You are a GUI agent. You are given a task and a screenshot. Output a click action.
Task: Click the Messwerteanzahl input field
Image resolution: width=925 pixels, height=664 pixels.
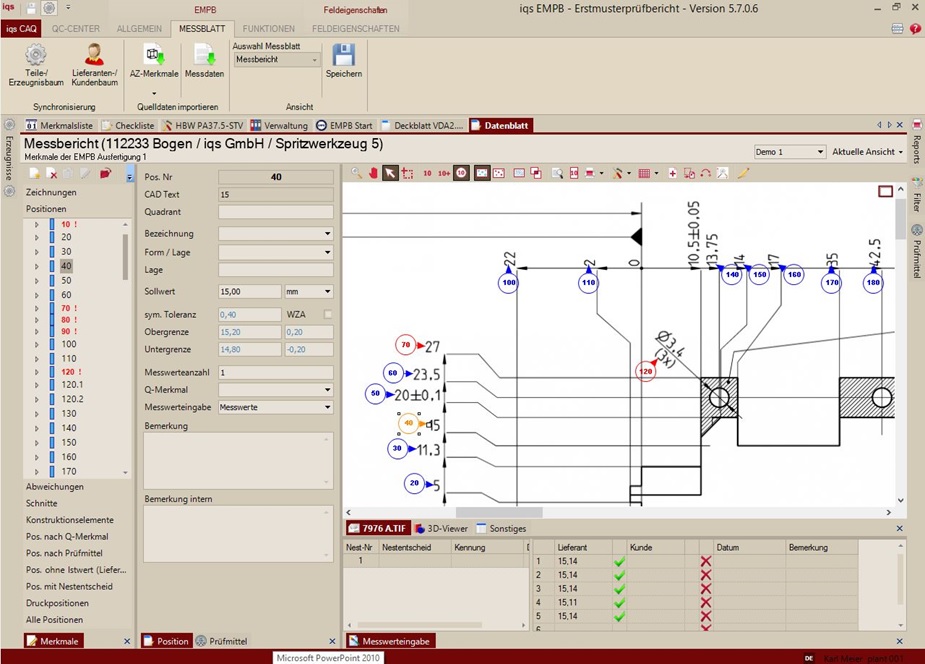275,372
